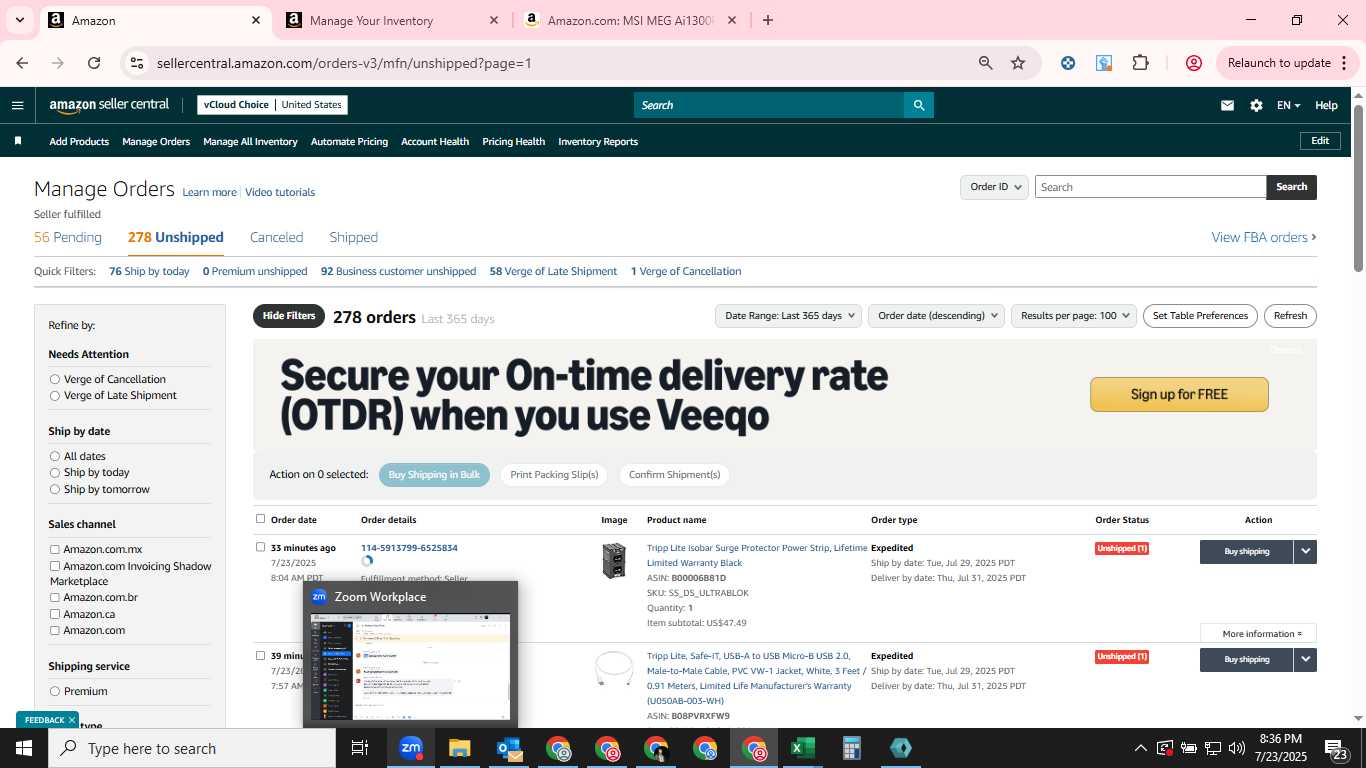Tick the select-all orders checkbox in header

click(x=261, y=519)
